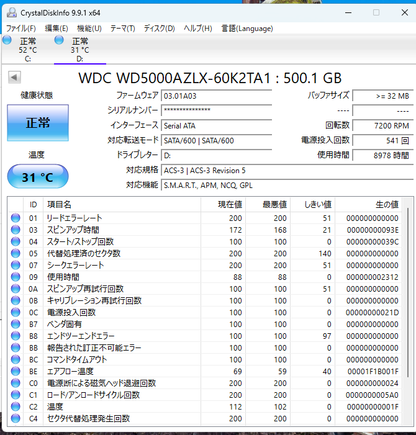This screenshot has height=435, width=416.
Task: Open the 編集(E) menu
Action: [56, 29]
